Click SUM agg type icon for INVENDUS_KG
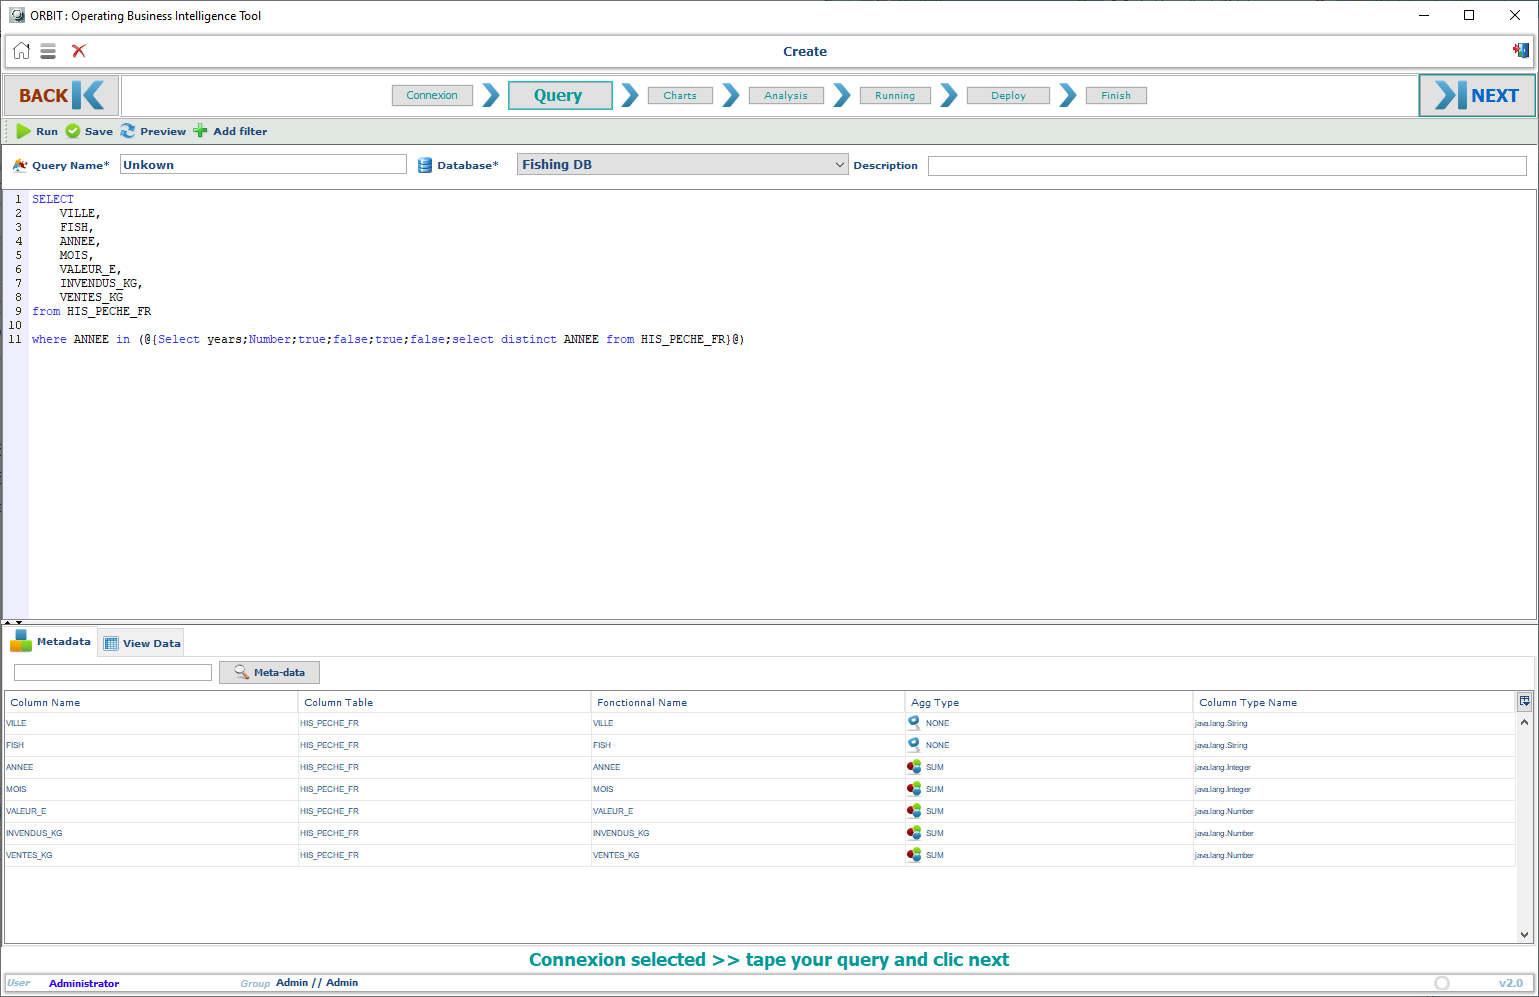 click(914, 833)
